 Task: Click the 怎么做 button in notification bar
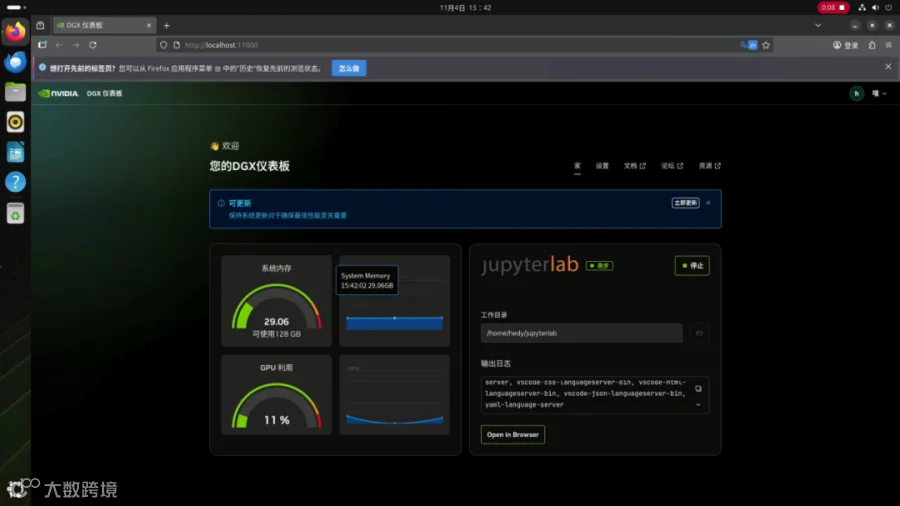coord(348,68)
